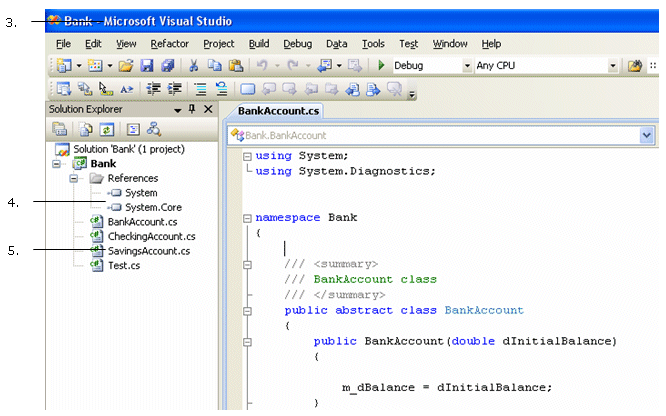Comment out selected lines icon
This screenshot has width=666, height=416.
pos(200,89)
